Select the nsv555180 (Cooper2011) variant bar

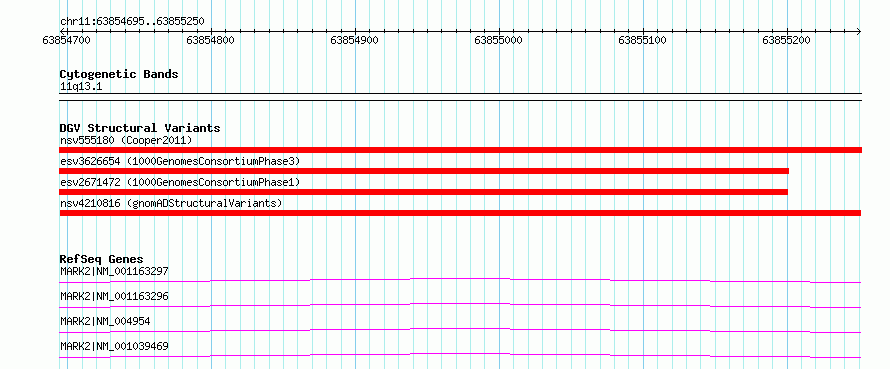pos(461,150)
